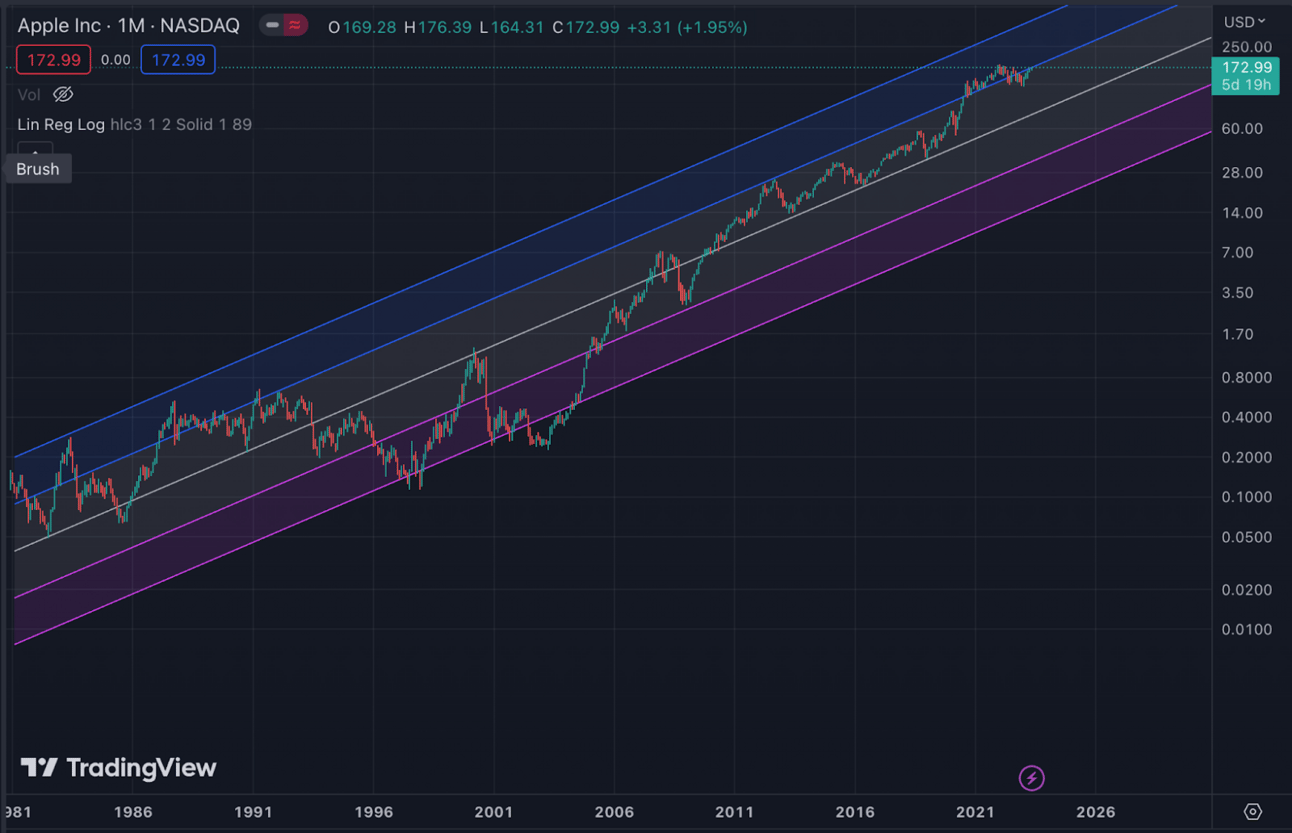The width and height of the screenshot is (1292, 833).
Task: Click the 2011 time axis label
Action: 734,812
